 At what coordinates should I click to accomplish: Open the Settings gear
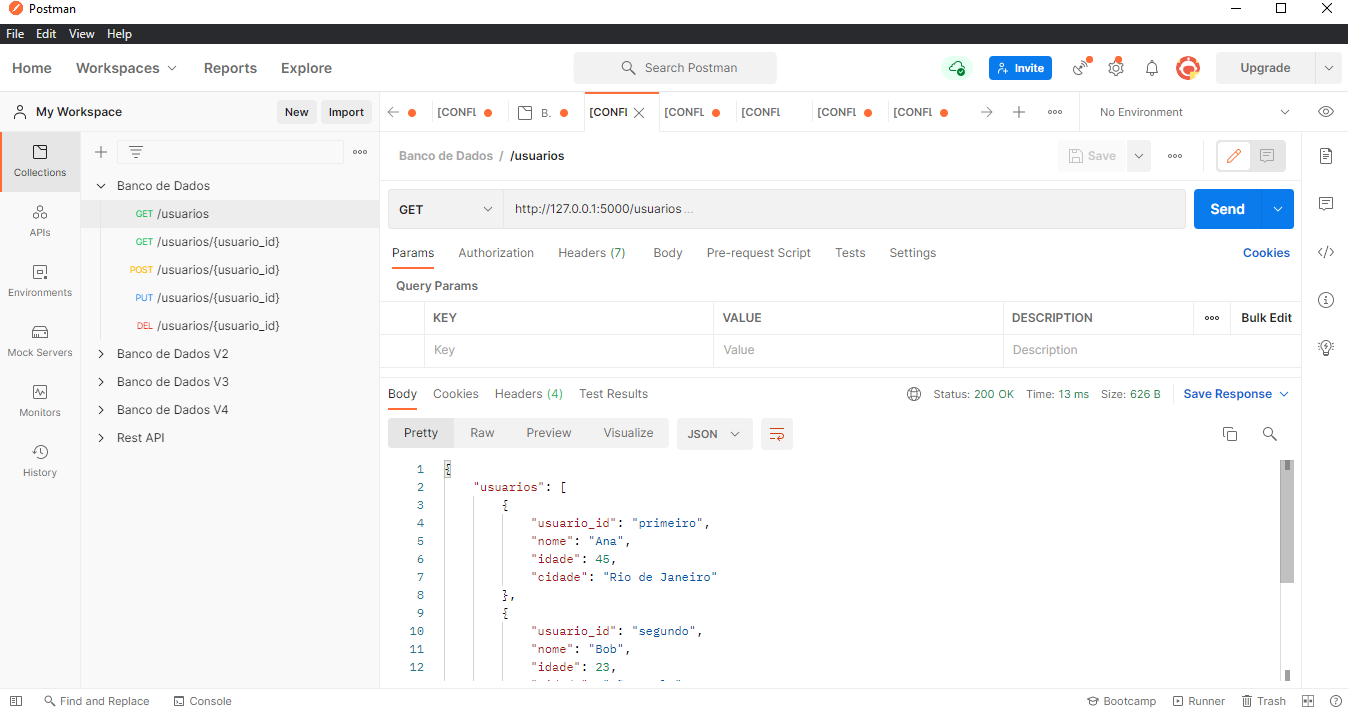(x=1115, y=67)
